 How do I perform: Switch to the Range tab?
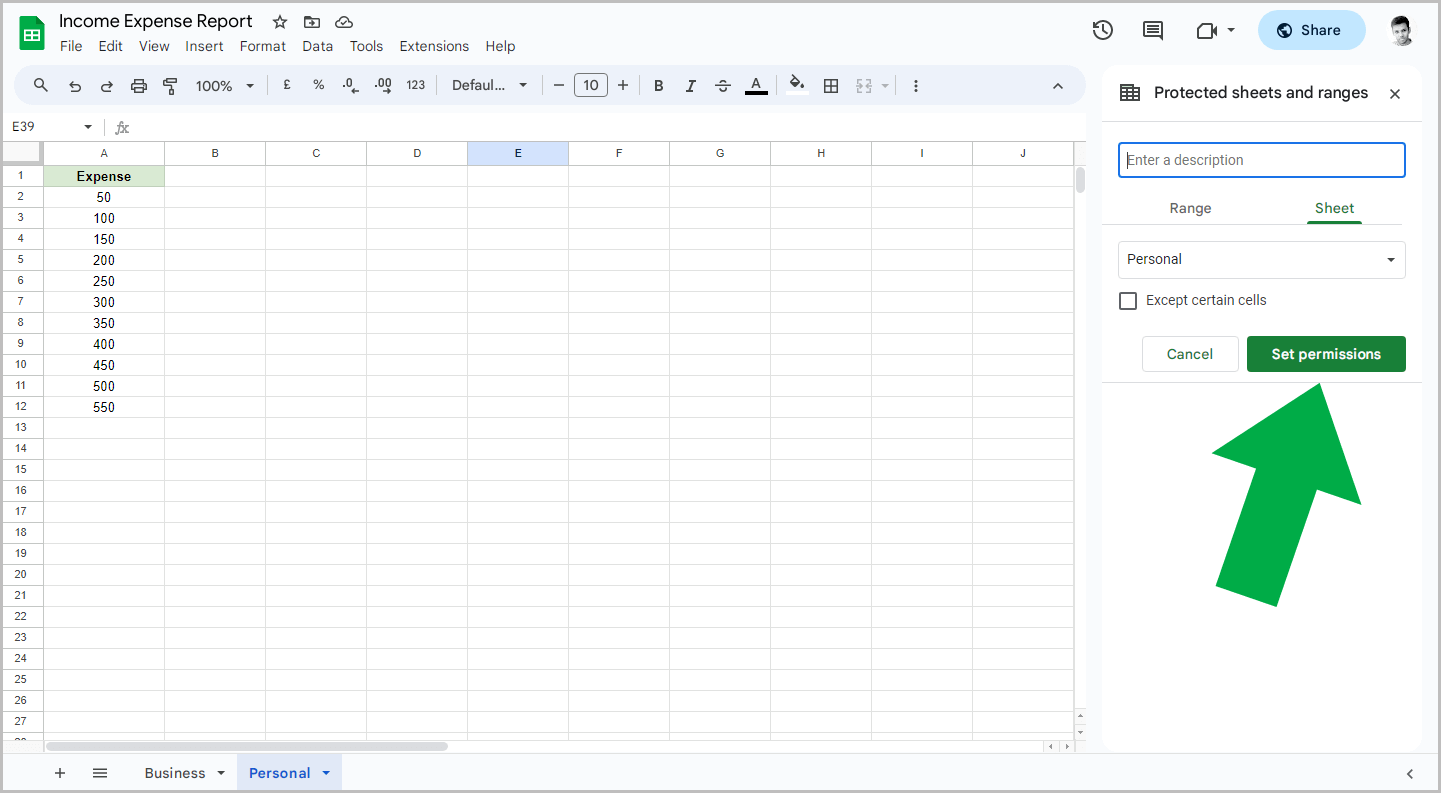coord(1190,208)
